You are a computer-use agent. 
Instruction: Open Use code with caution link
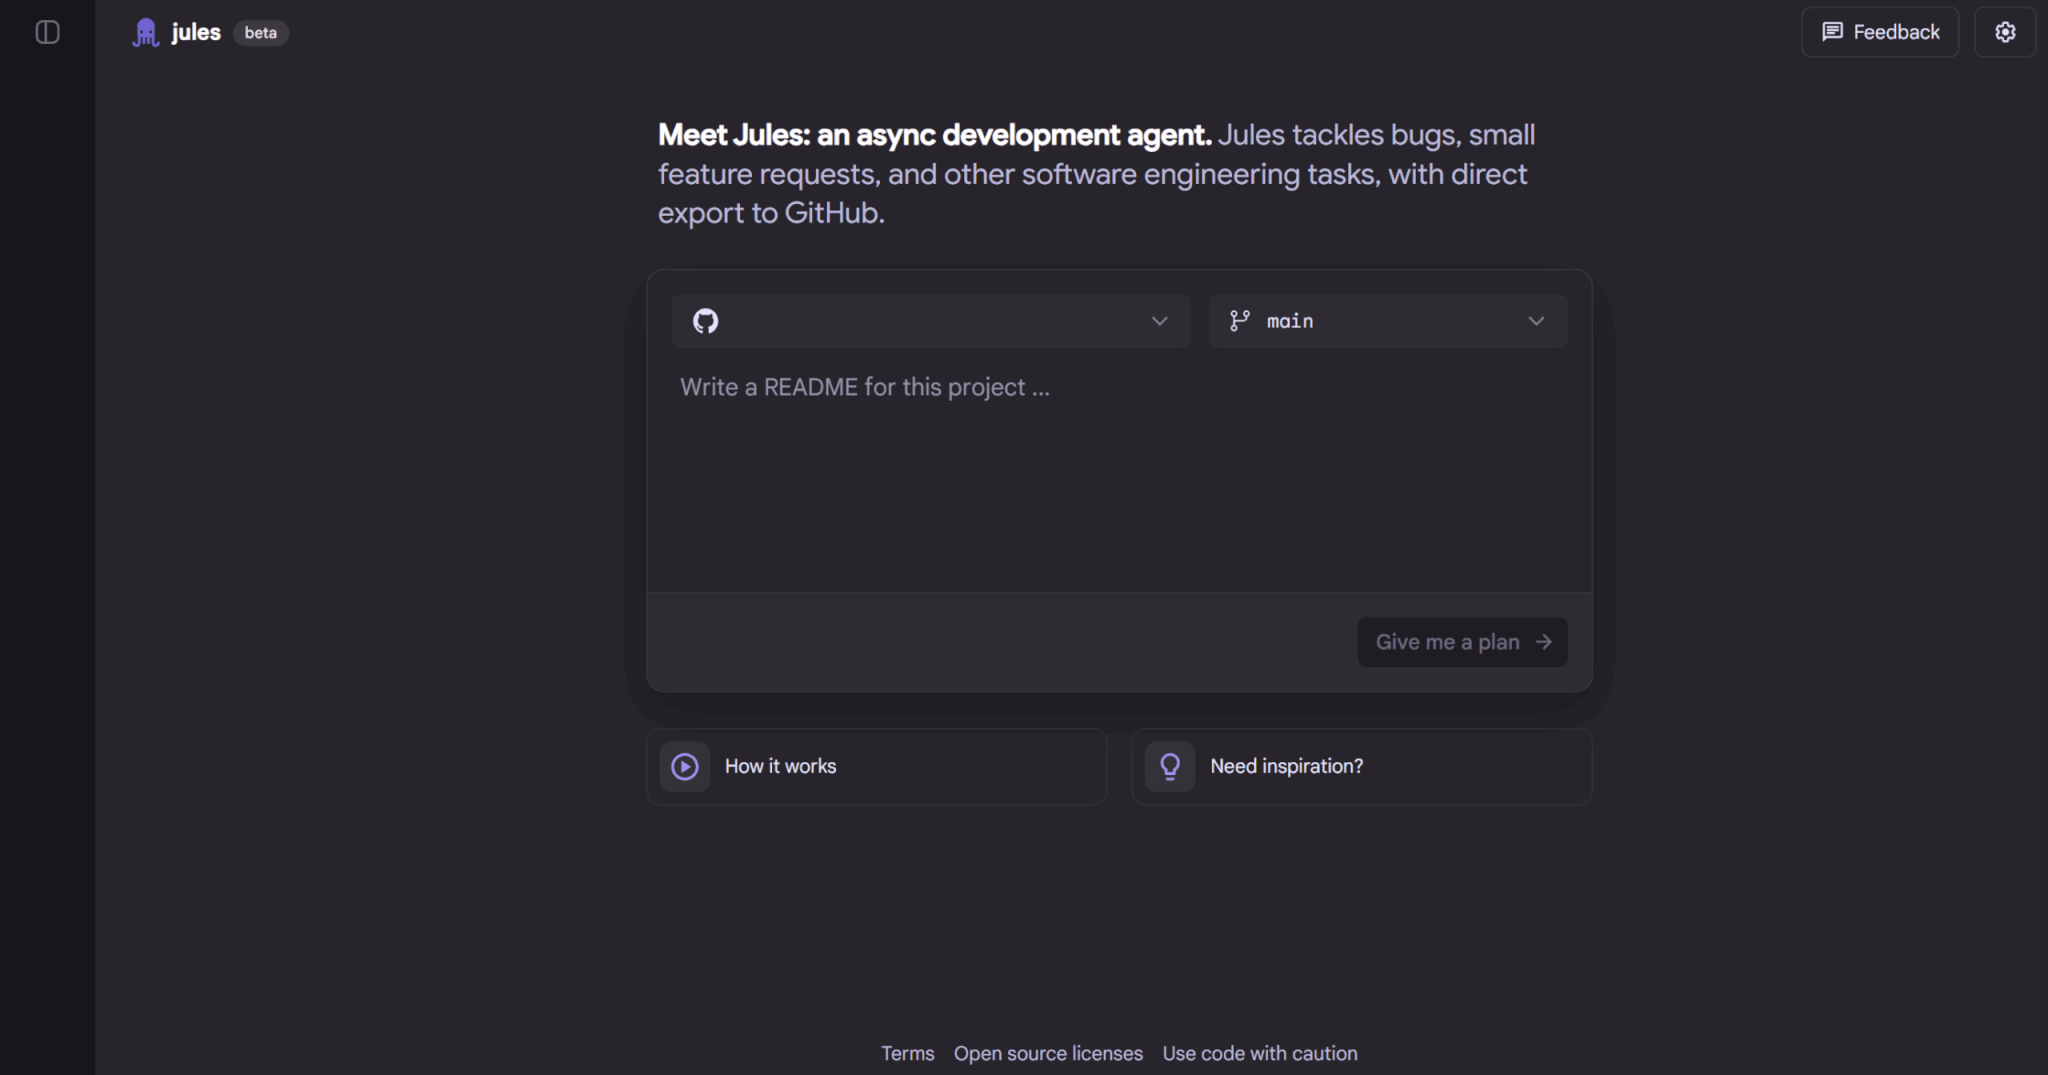[x=1260, y=1053]
